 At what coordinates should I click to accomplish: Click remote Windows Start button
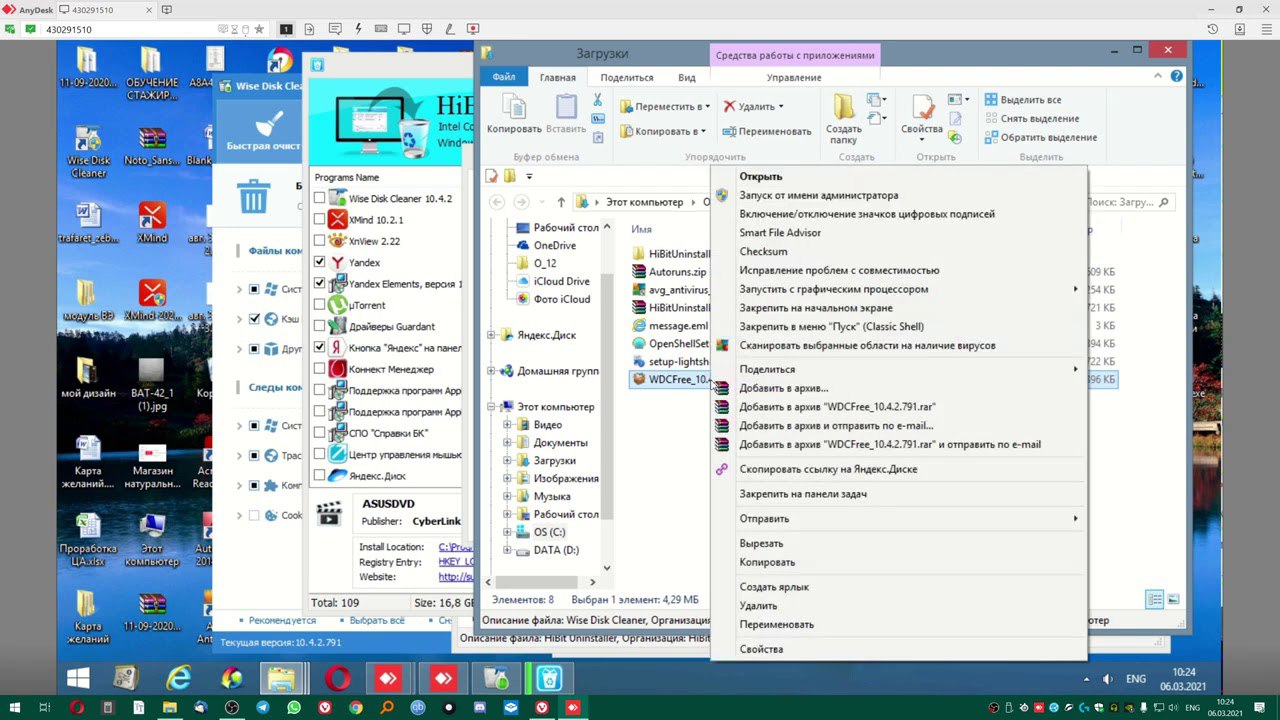tap(79, 679)
